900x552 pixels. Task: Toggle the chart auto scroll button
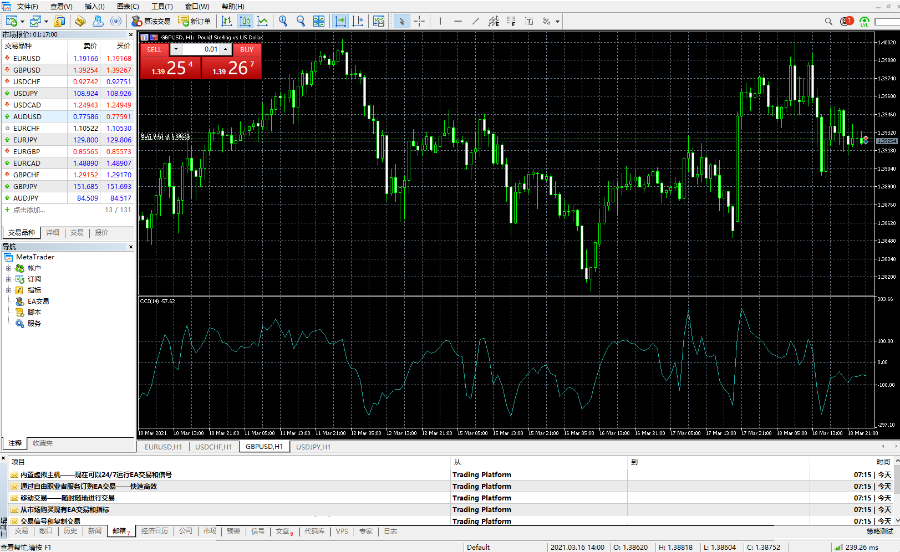[x=341, y=20]
